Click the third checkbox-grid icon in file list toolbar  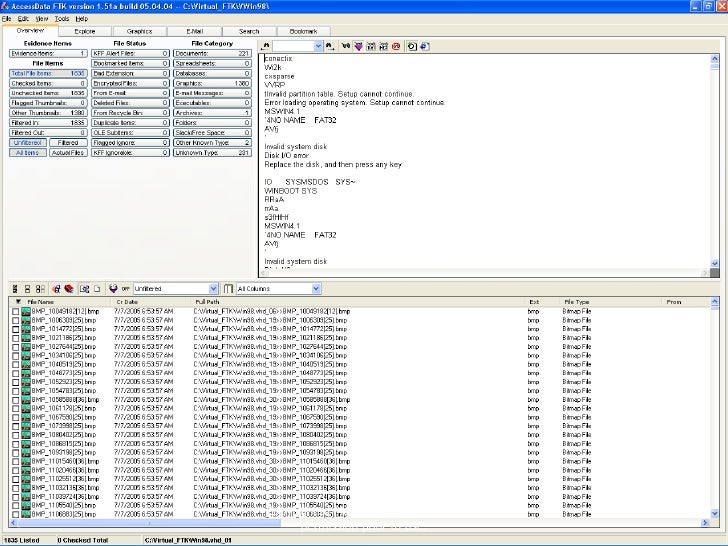(40, 289)
